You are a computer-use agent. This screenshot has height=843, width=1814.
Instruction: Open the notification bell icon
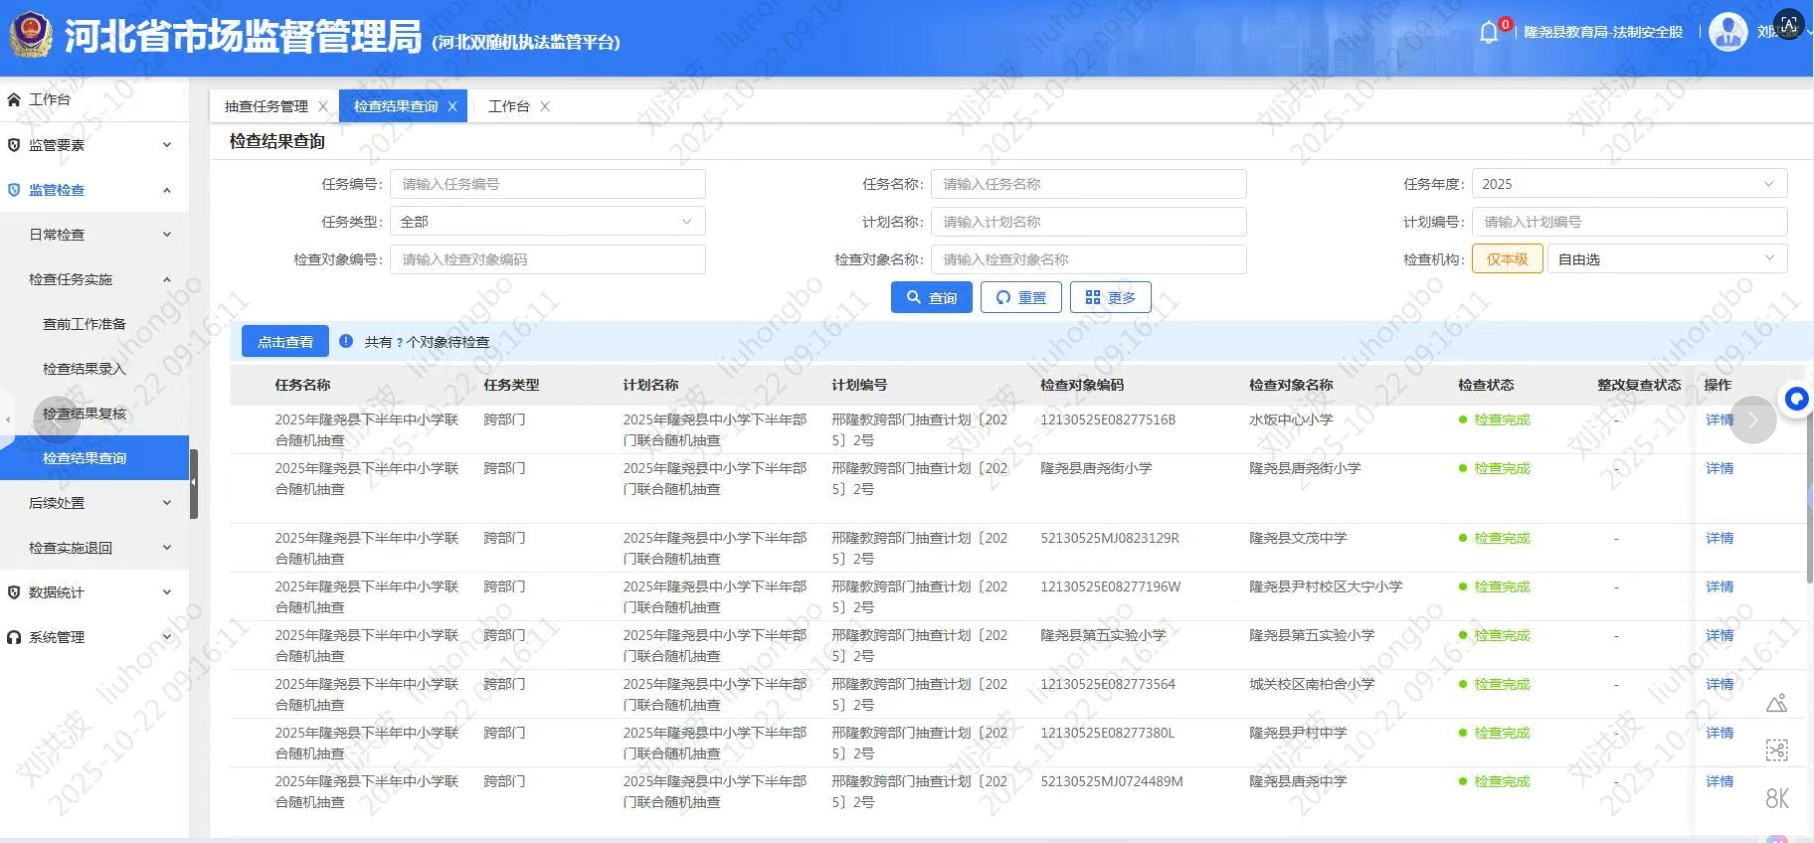[1489, 32]
